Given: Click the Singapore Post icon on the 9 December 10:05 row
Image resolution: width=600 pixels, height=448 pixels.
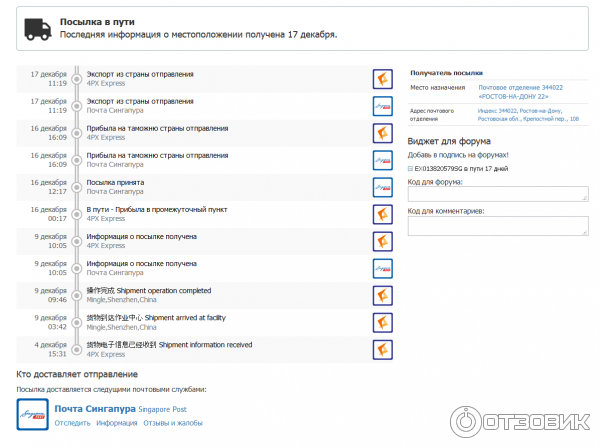Looking at the screenshot, I should point(382,268).
